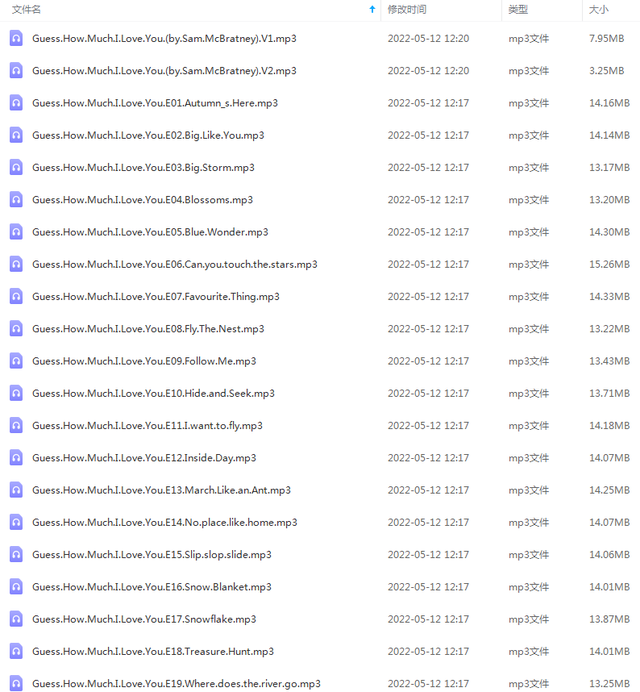The image size is (640, 692).
Task: Click the 13.17MB size value
Action: pyautogui.click(x=610, y=167)
